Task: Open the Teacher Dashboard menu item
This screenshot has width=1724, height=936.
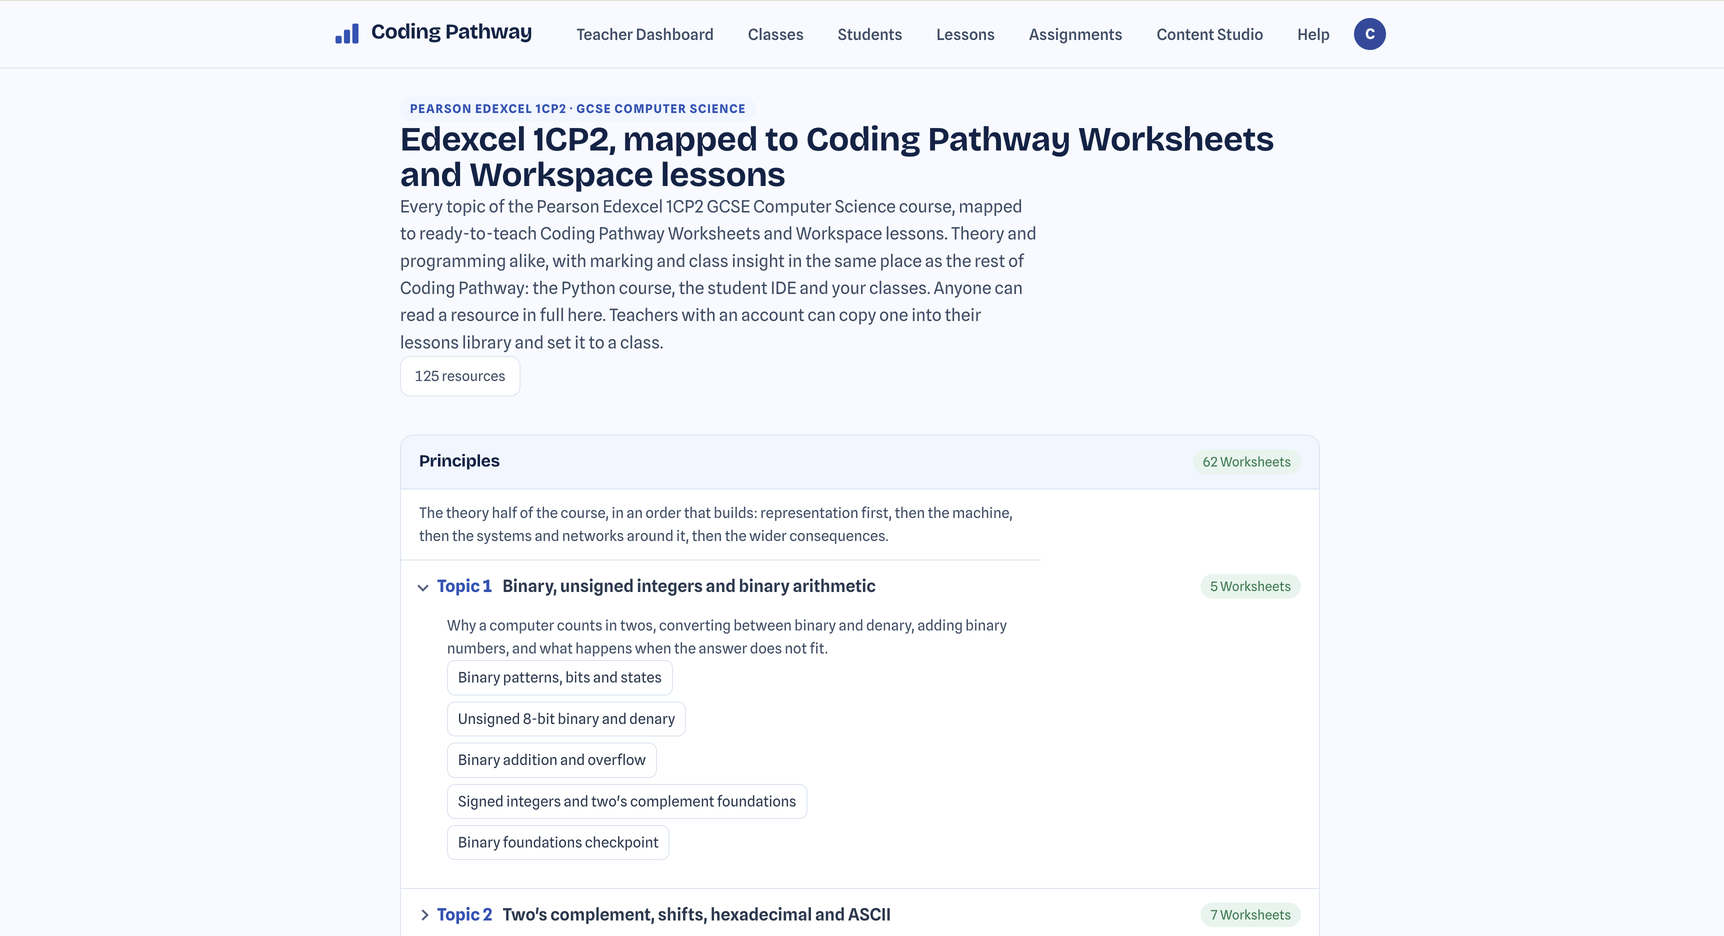Action: click(645, 34)
